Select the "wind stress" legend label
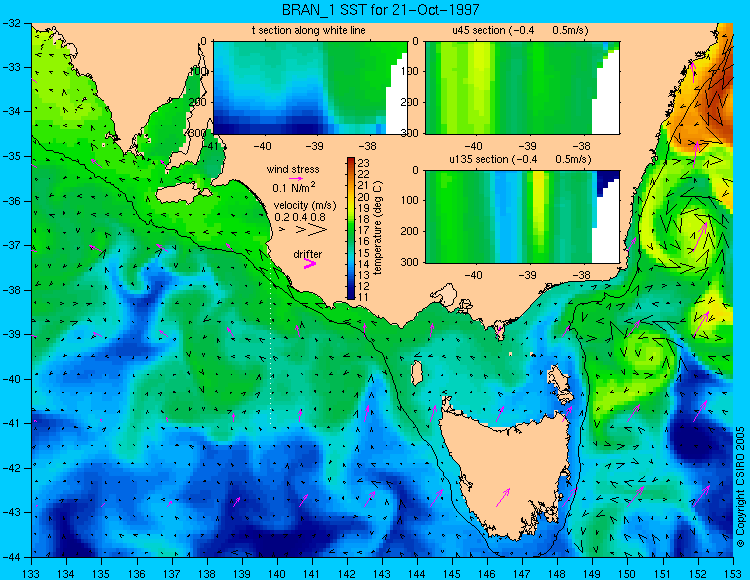 click(x=293, y=169)
